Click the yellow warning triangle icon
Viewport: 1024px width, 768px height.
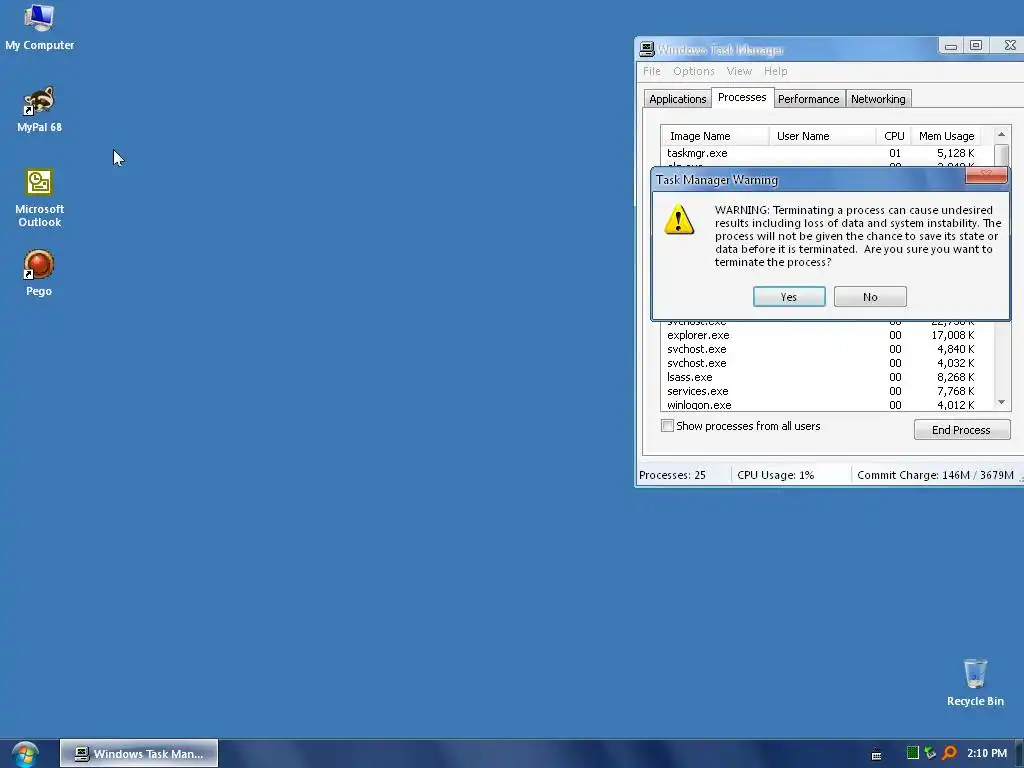click(679, 219)
